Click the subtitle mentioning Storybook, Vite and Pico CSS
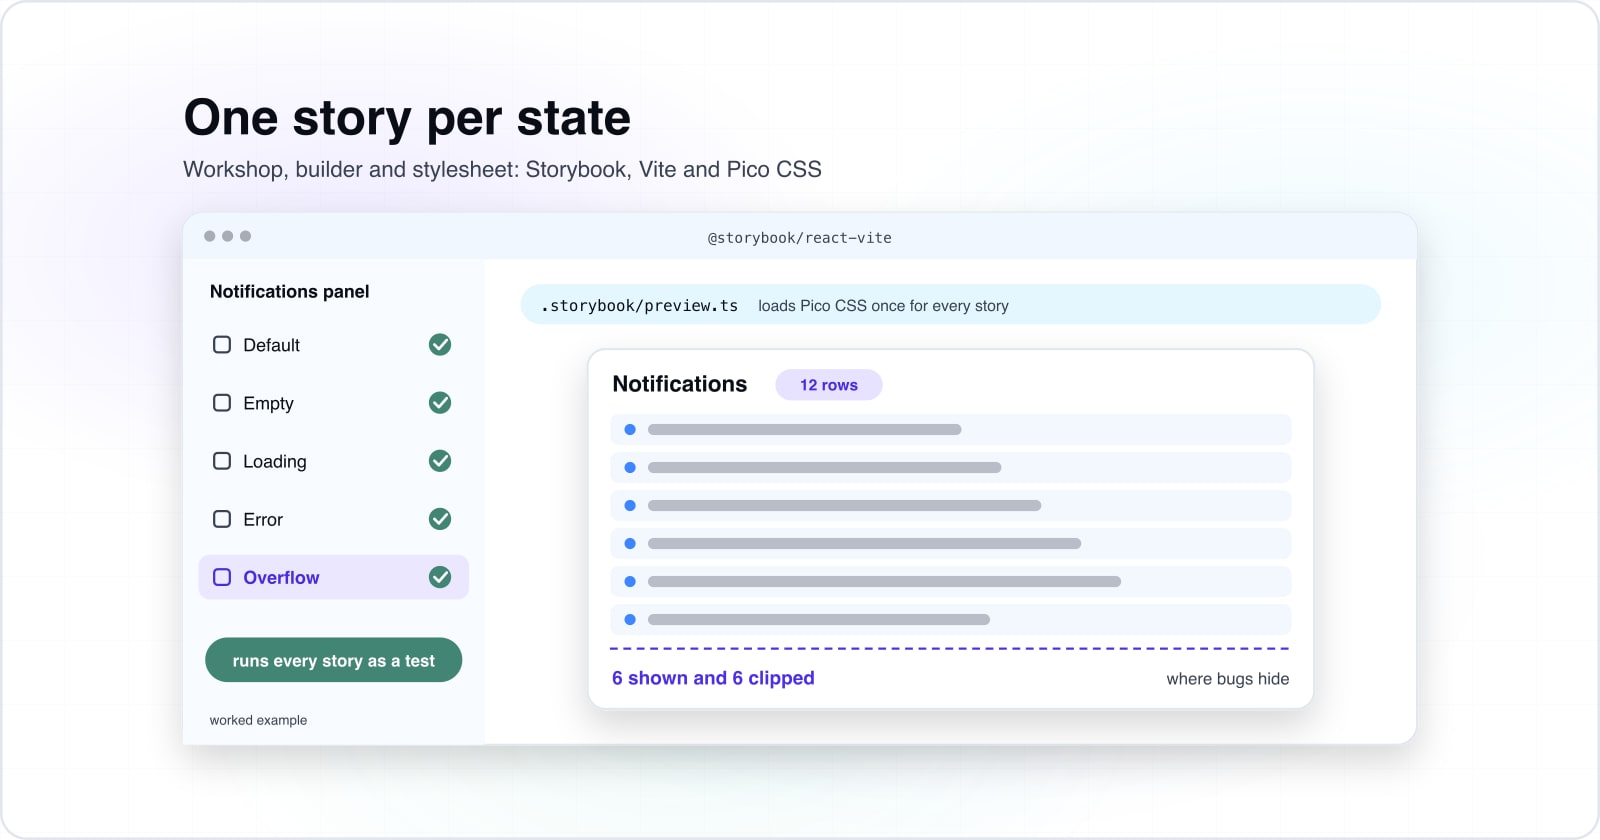Screen dimensions: 1600x840 click(502, 169)
